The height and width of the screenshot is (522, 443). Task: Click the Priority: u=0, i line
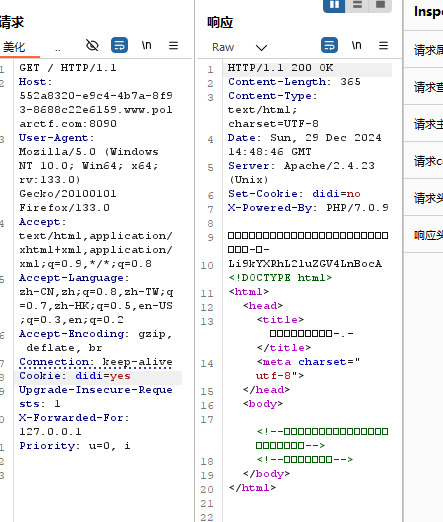point(75,446)
